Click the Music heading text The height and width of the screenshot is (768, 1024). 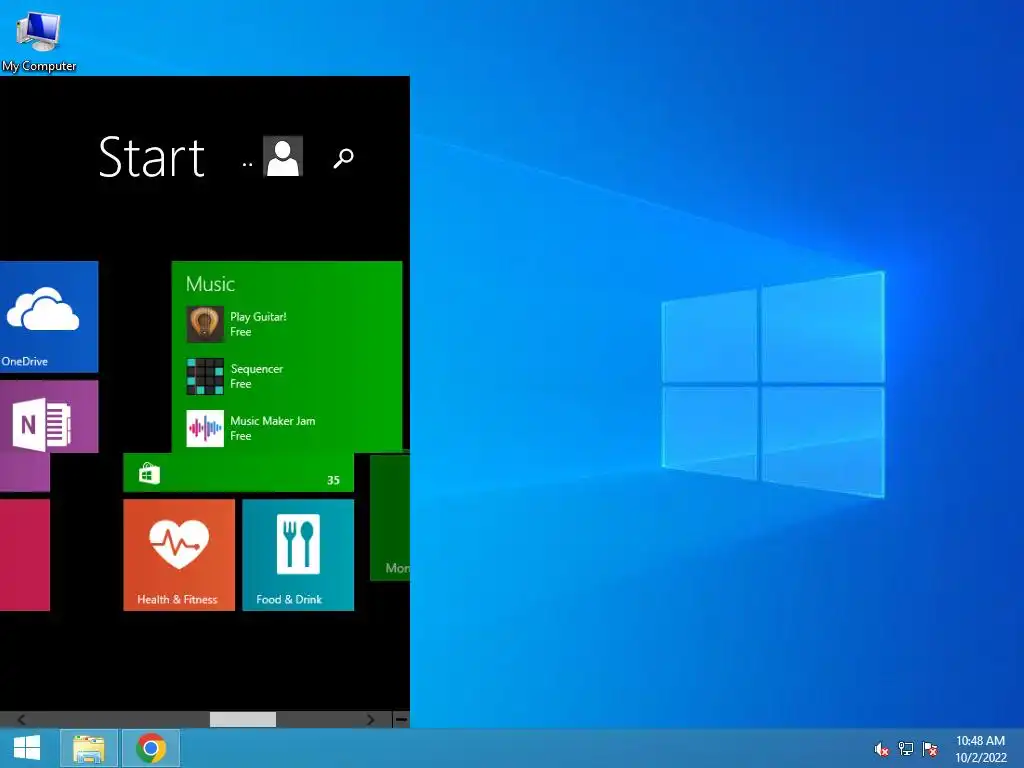coord(210,284)
